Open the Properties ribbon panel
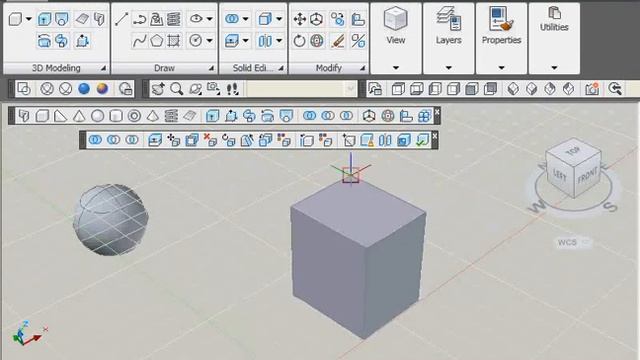Screen dimensions: 640x360 501,38
